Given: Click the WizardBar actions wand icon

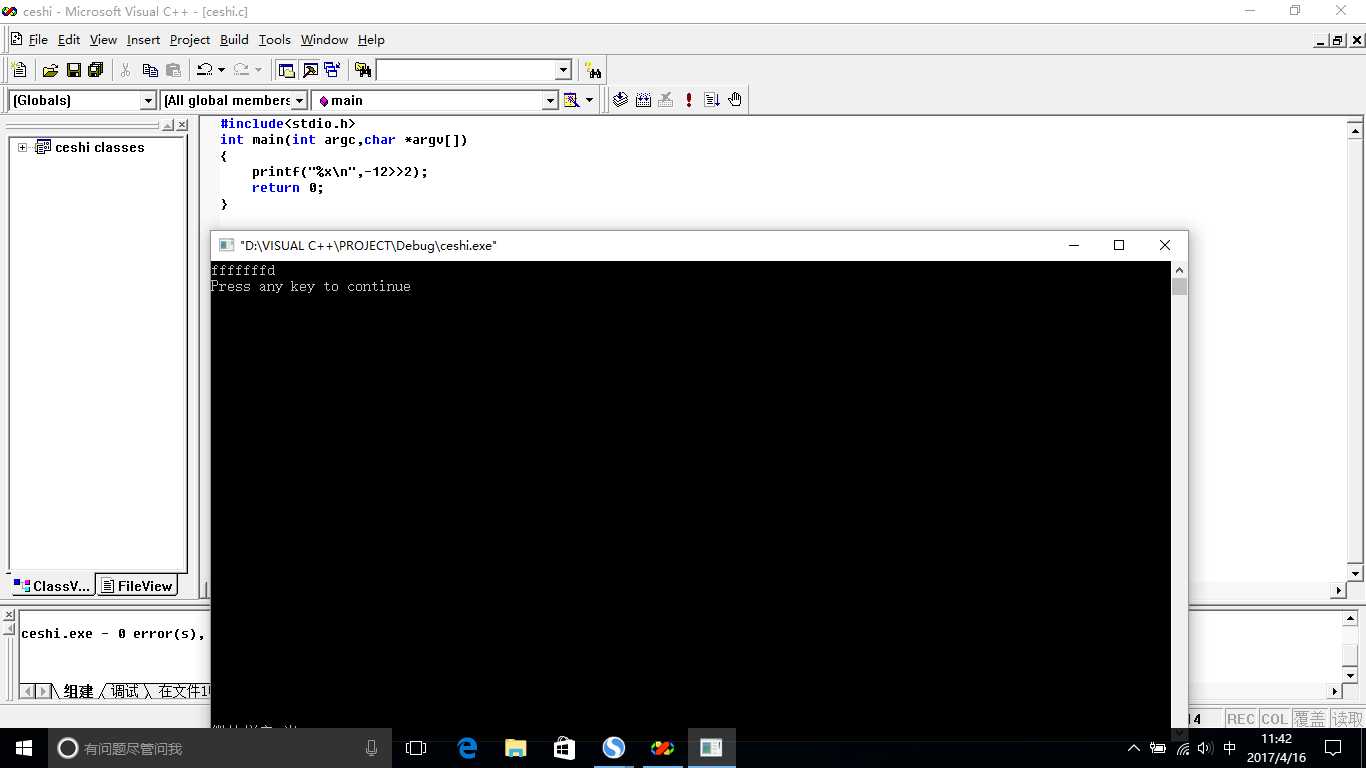Looking at the screenshot, I should tap(571, 100).
